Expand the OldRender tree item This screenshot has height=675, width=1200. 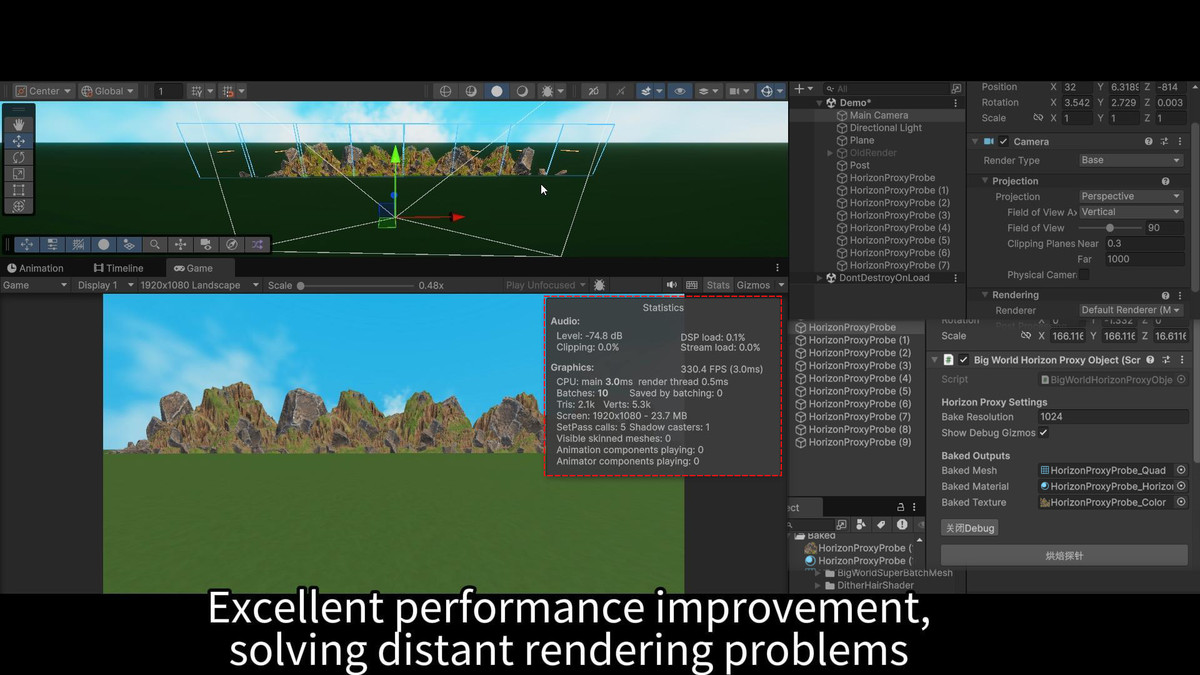click(x=830, y=153)
